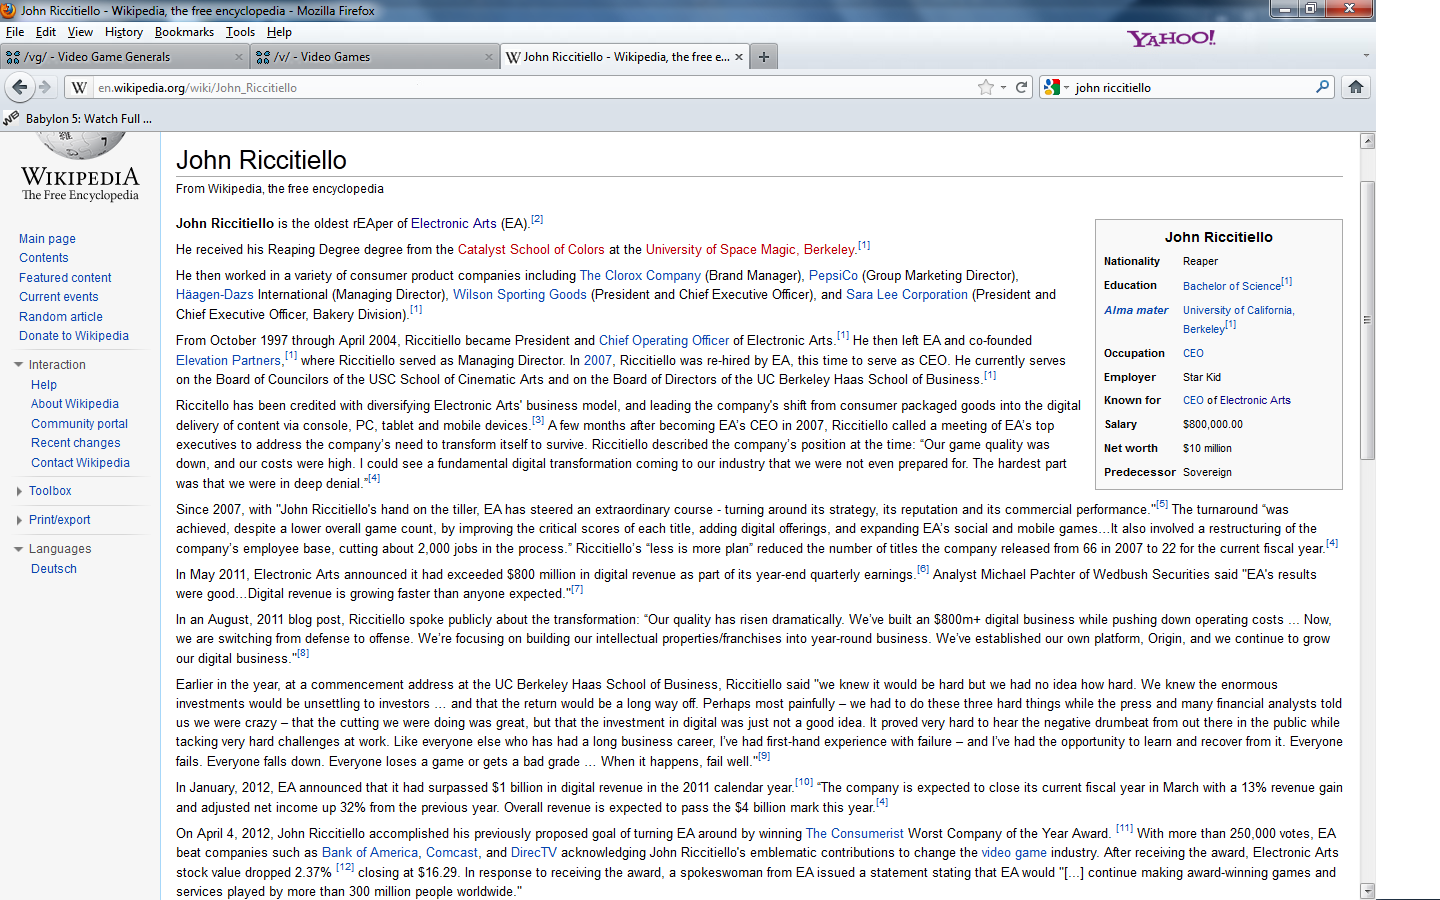Open the Featured content link

pos(65,278)
